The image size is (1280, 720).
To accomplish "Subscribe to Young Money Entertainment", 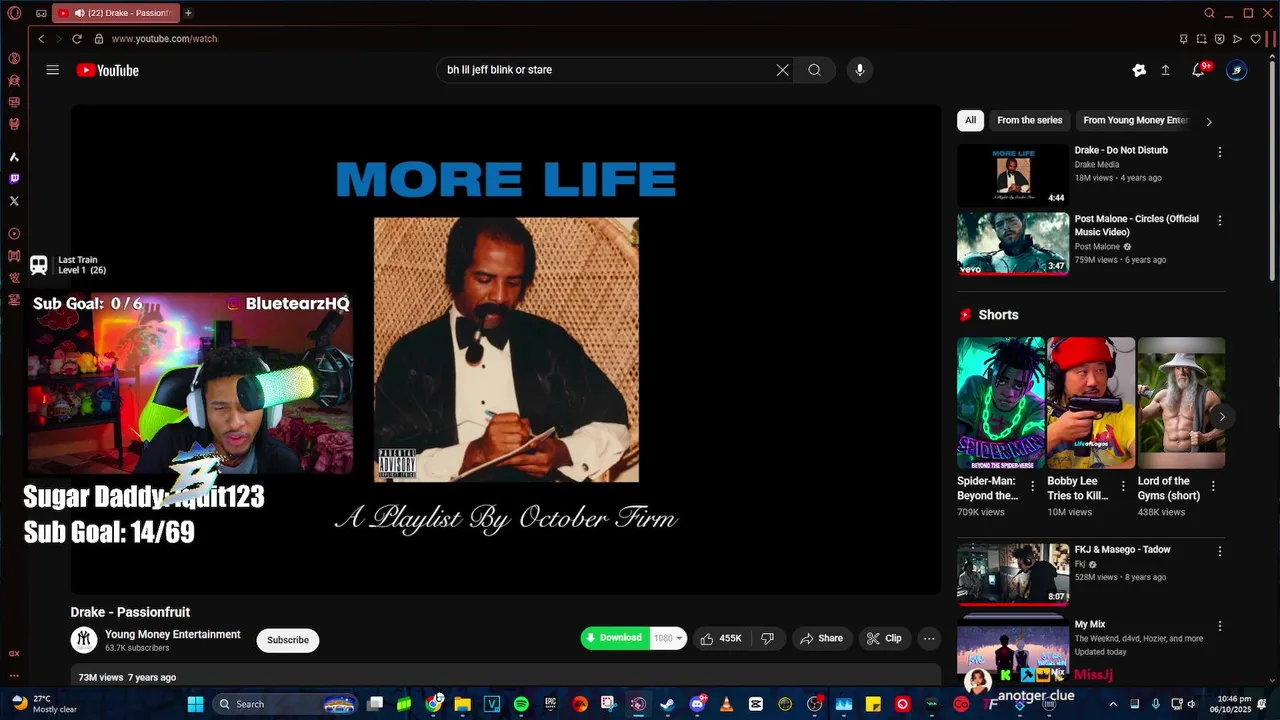I will point(288,640).
